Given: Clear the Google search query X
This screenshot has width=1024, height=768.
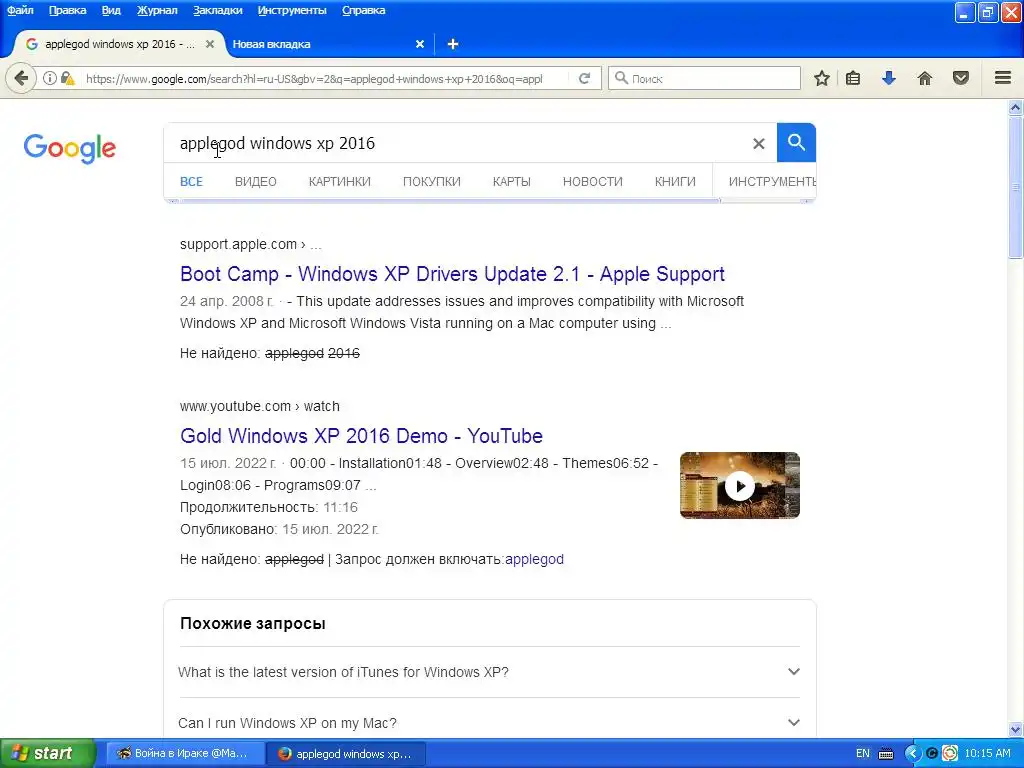Looking at the screenshot, I should (758, 143).
